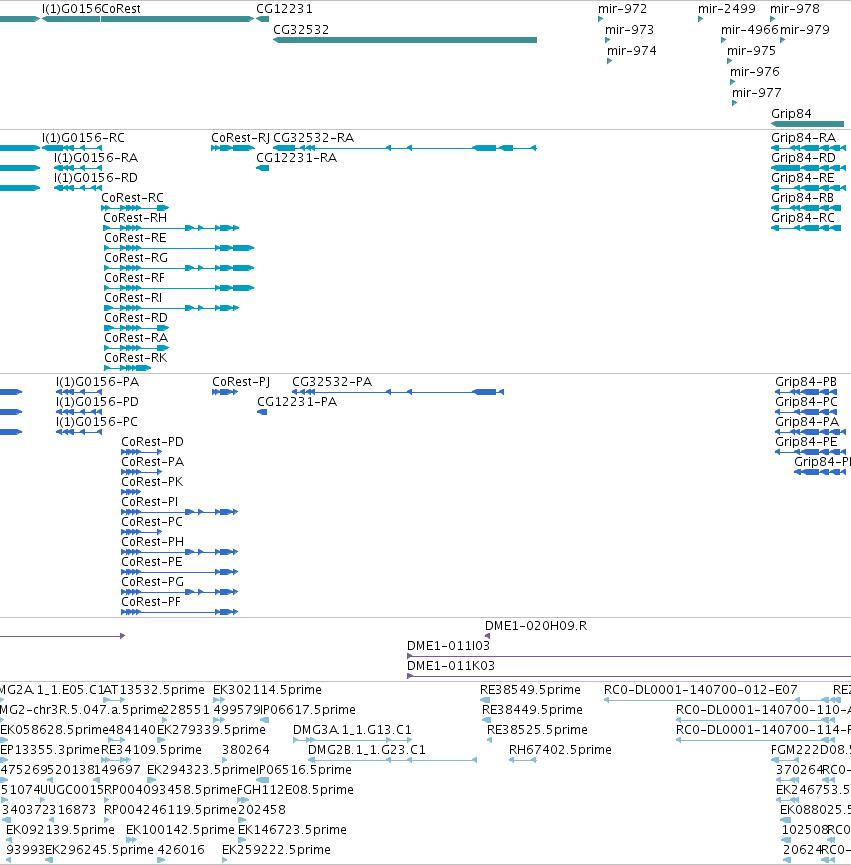The image size is (851, 865).
Task: Click the l(1)G0156-RD transcript label
Action: coord(96,178)
